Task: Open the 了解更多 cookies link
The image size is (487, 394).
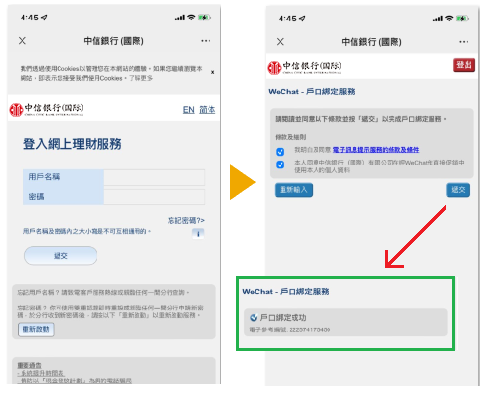Action: 141,78
